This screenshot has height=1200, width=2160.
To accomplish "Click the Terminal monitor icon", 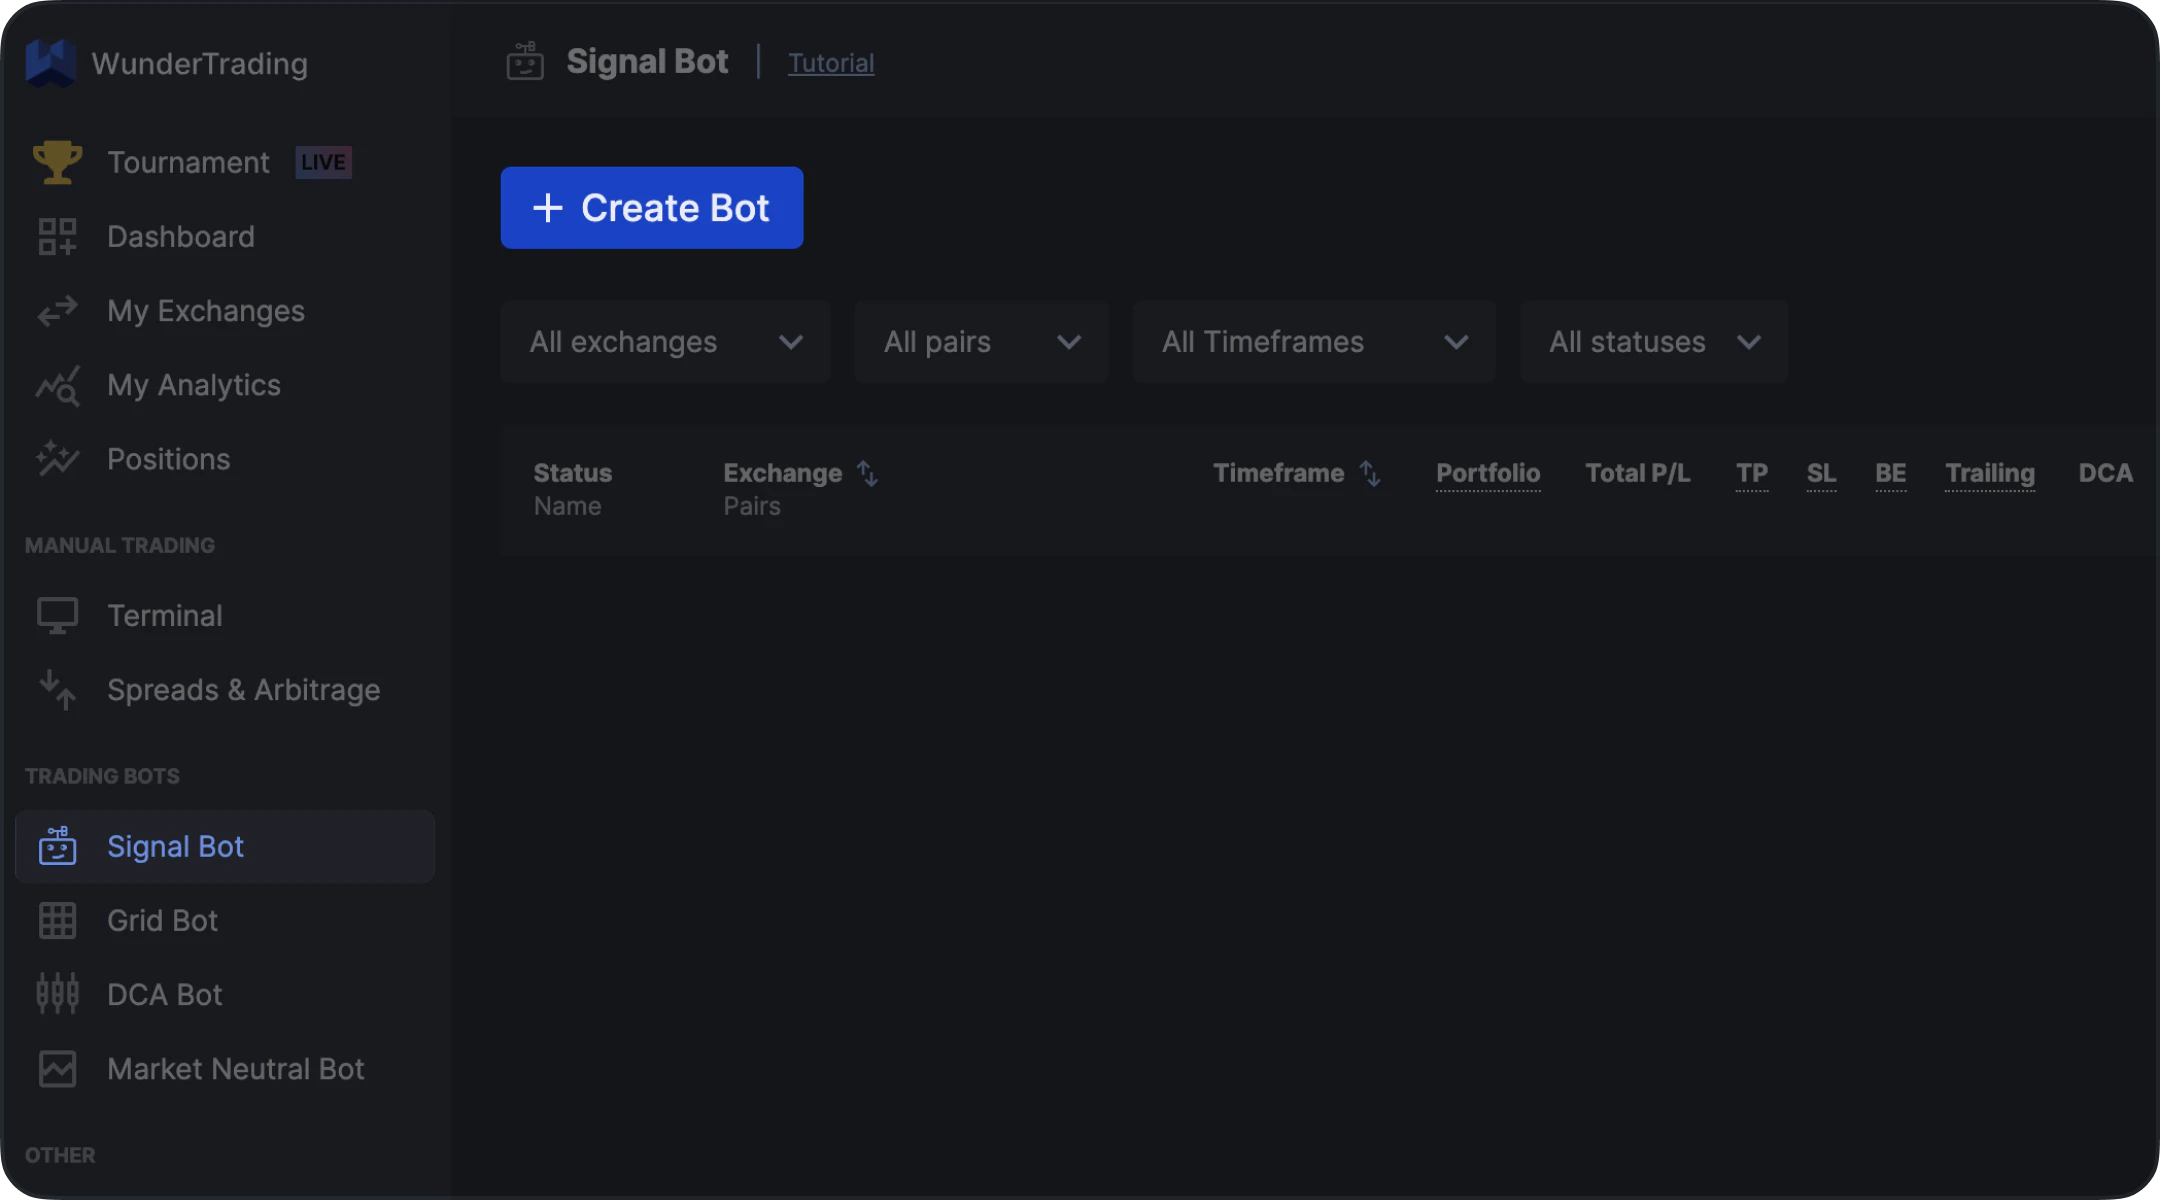I will coord(57,615).
